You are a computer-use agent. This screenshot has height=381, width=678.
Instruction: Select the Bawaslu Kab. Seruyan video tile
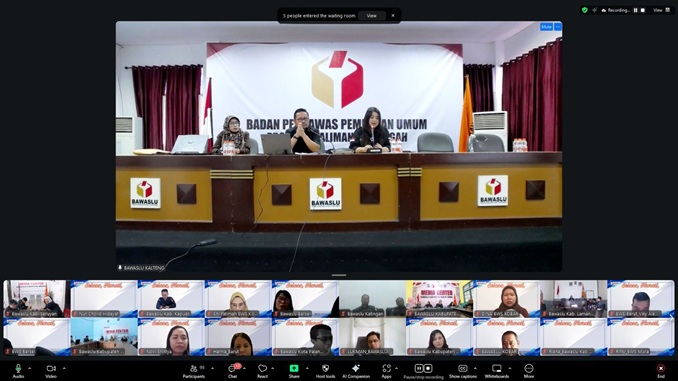tap(36, 299)
